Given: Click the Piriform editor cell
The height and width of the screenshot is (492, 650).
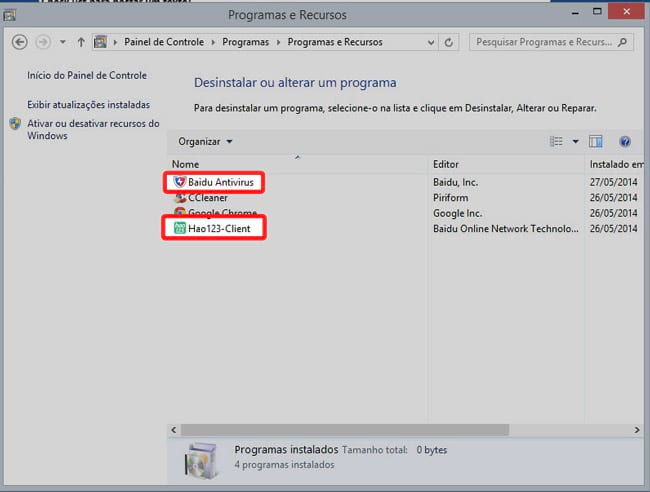Looking at the screenshot, I should 451,198.
